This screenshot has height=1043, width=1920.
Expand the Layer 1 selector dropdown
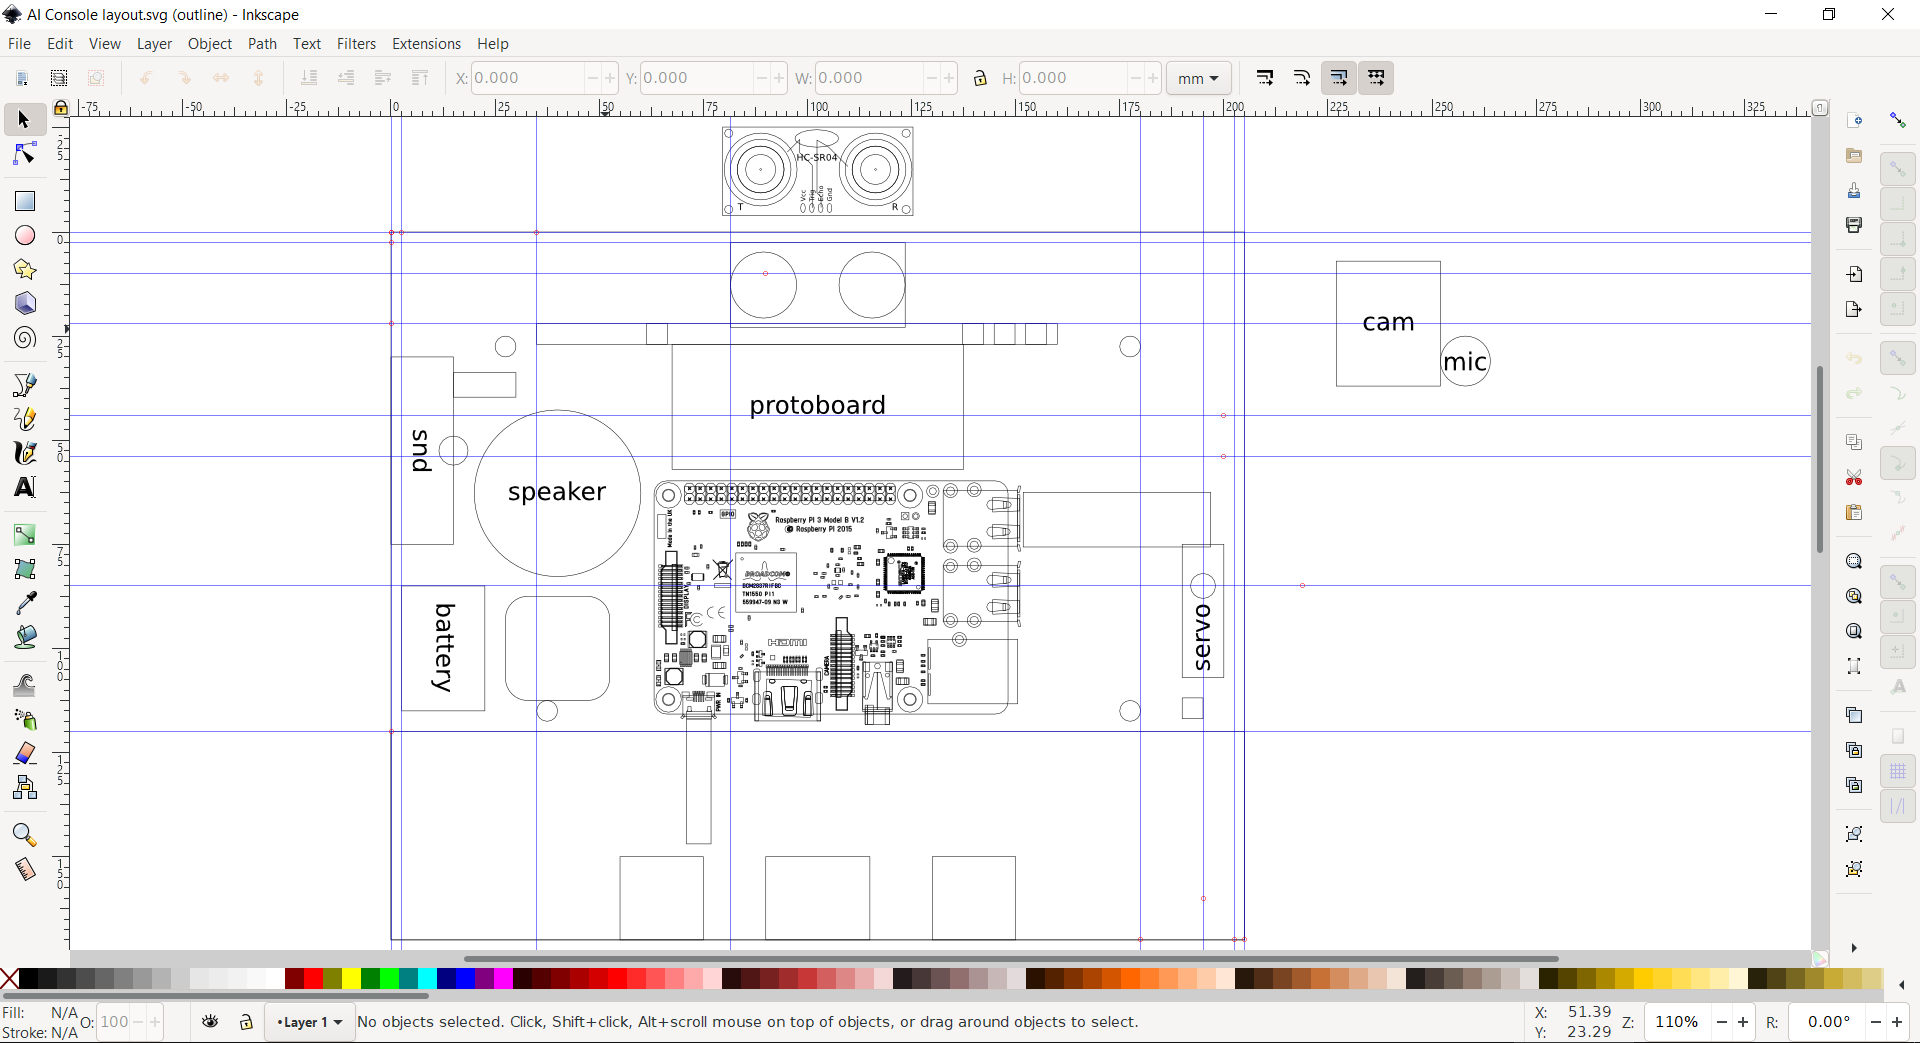[310, 1022]
